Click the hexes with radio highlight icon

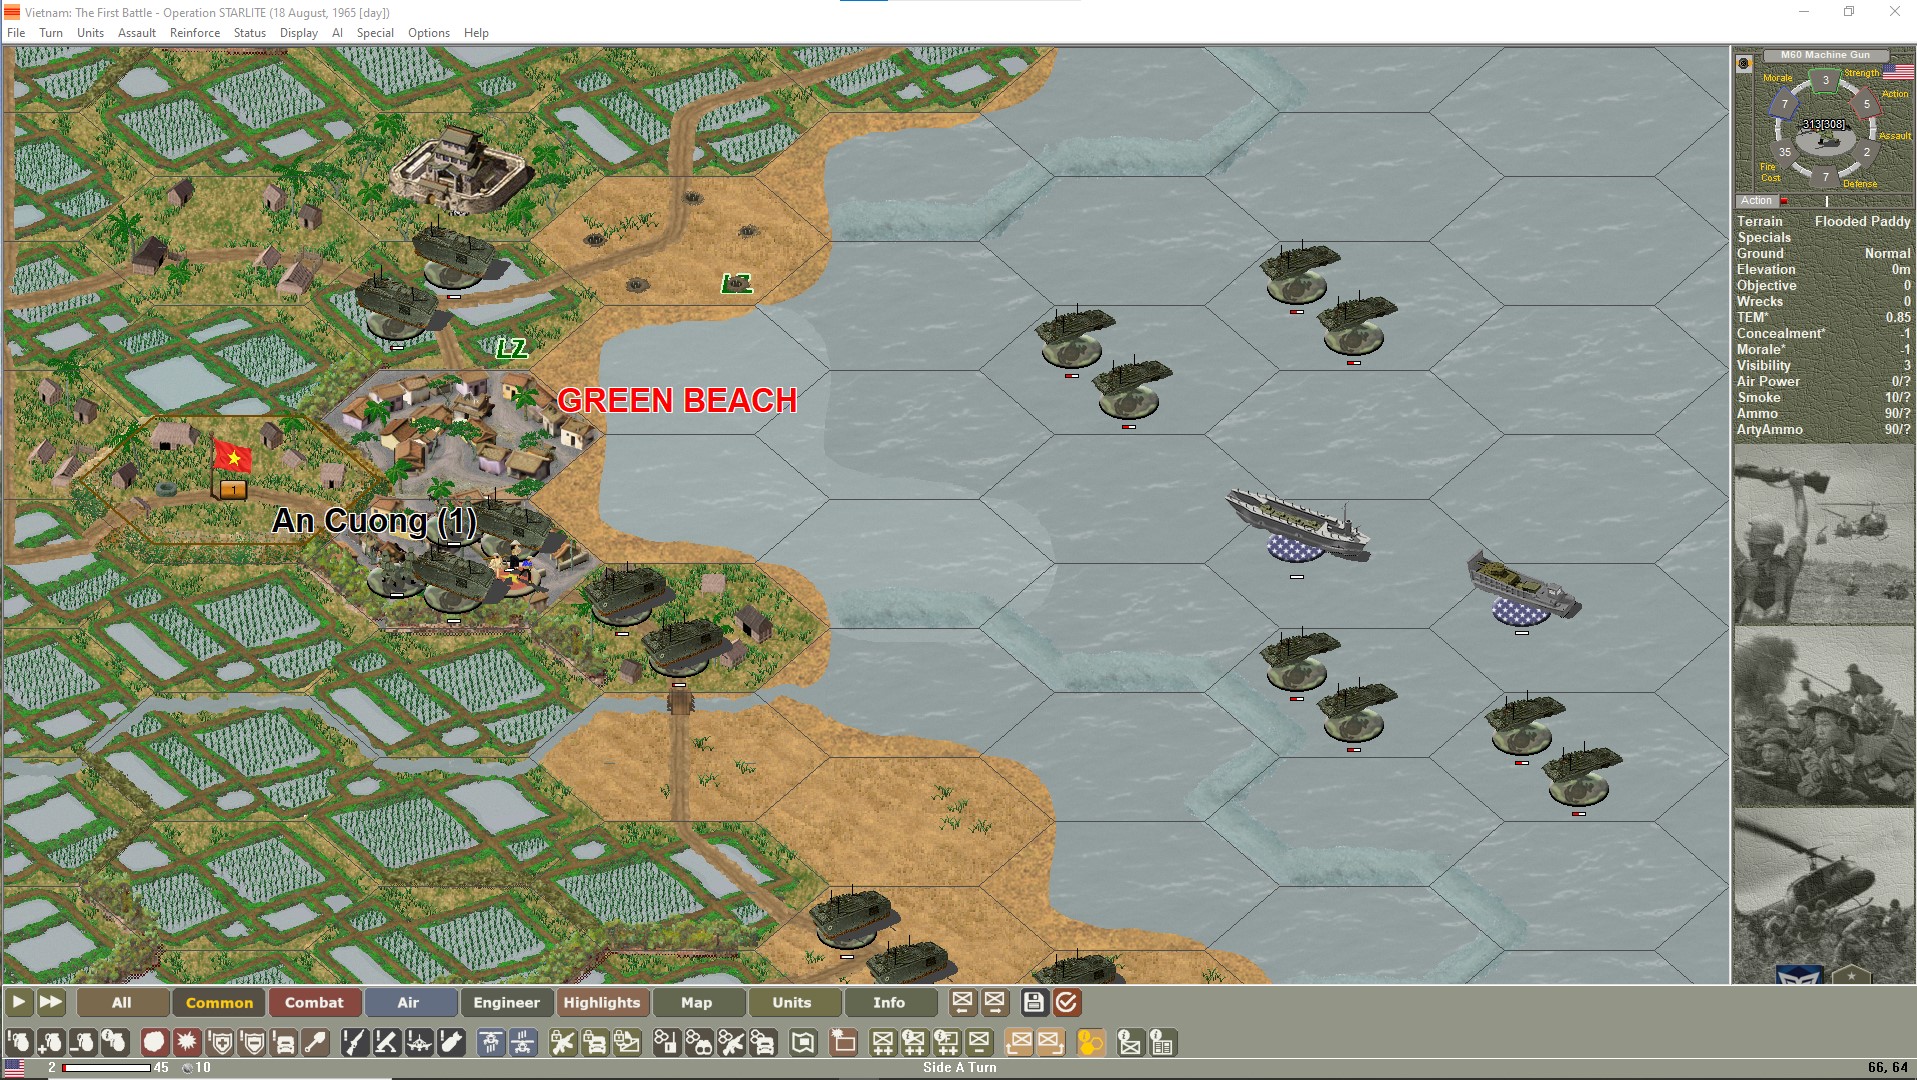pos(667,1043)
